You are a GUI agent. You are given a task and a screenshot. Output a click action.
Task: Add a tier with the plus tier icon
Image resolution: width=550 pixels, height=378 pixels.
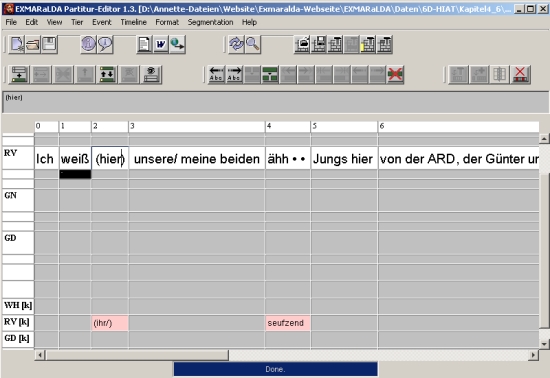click(x=19, y=74)
